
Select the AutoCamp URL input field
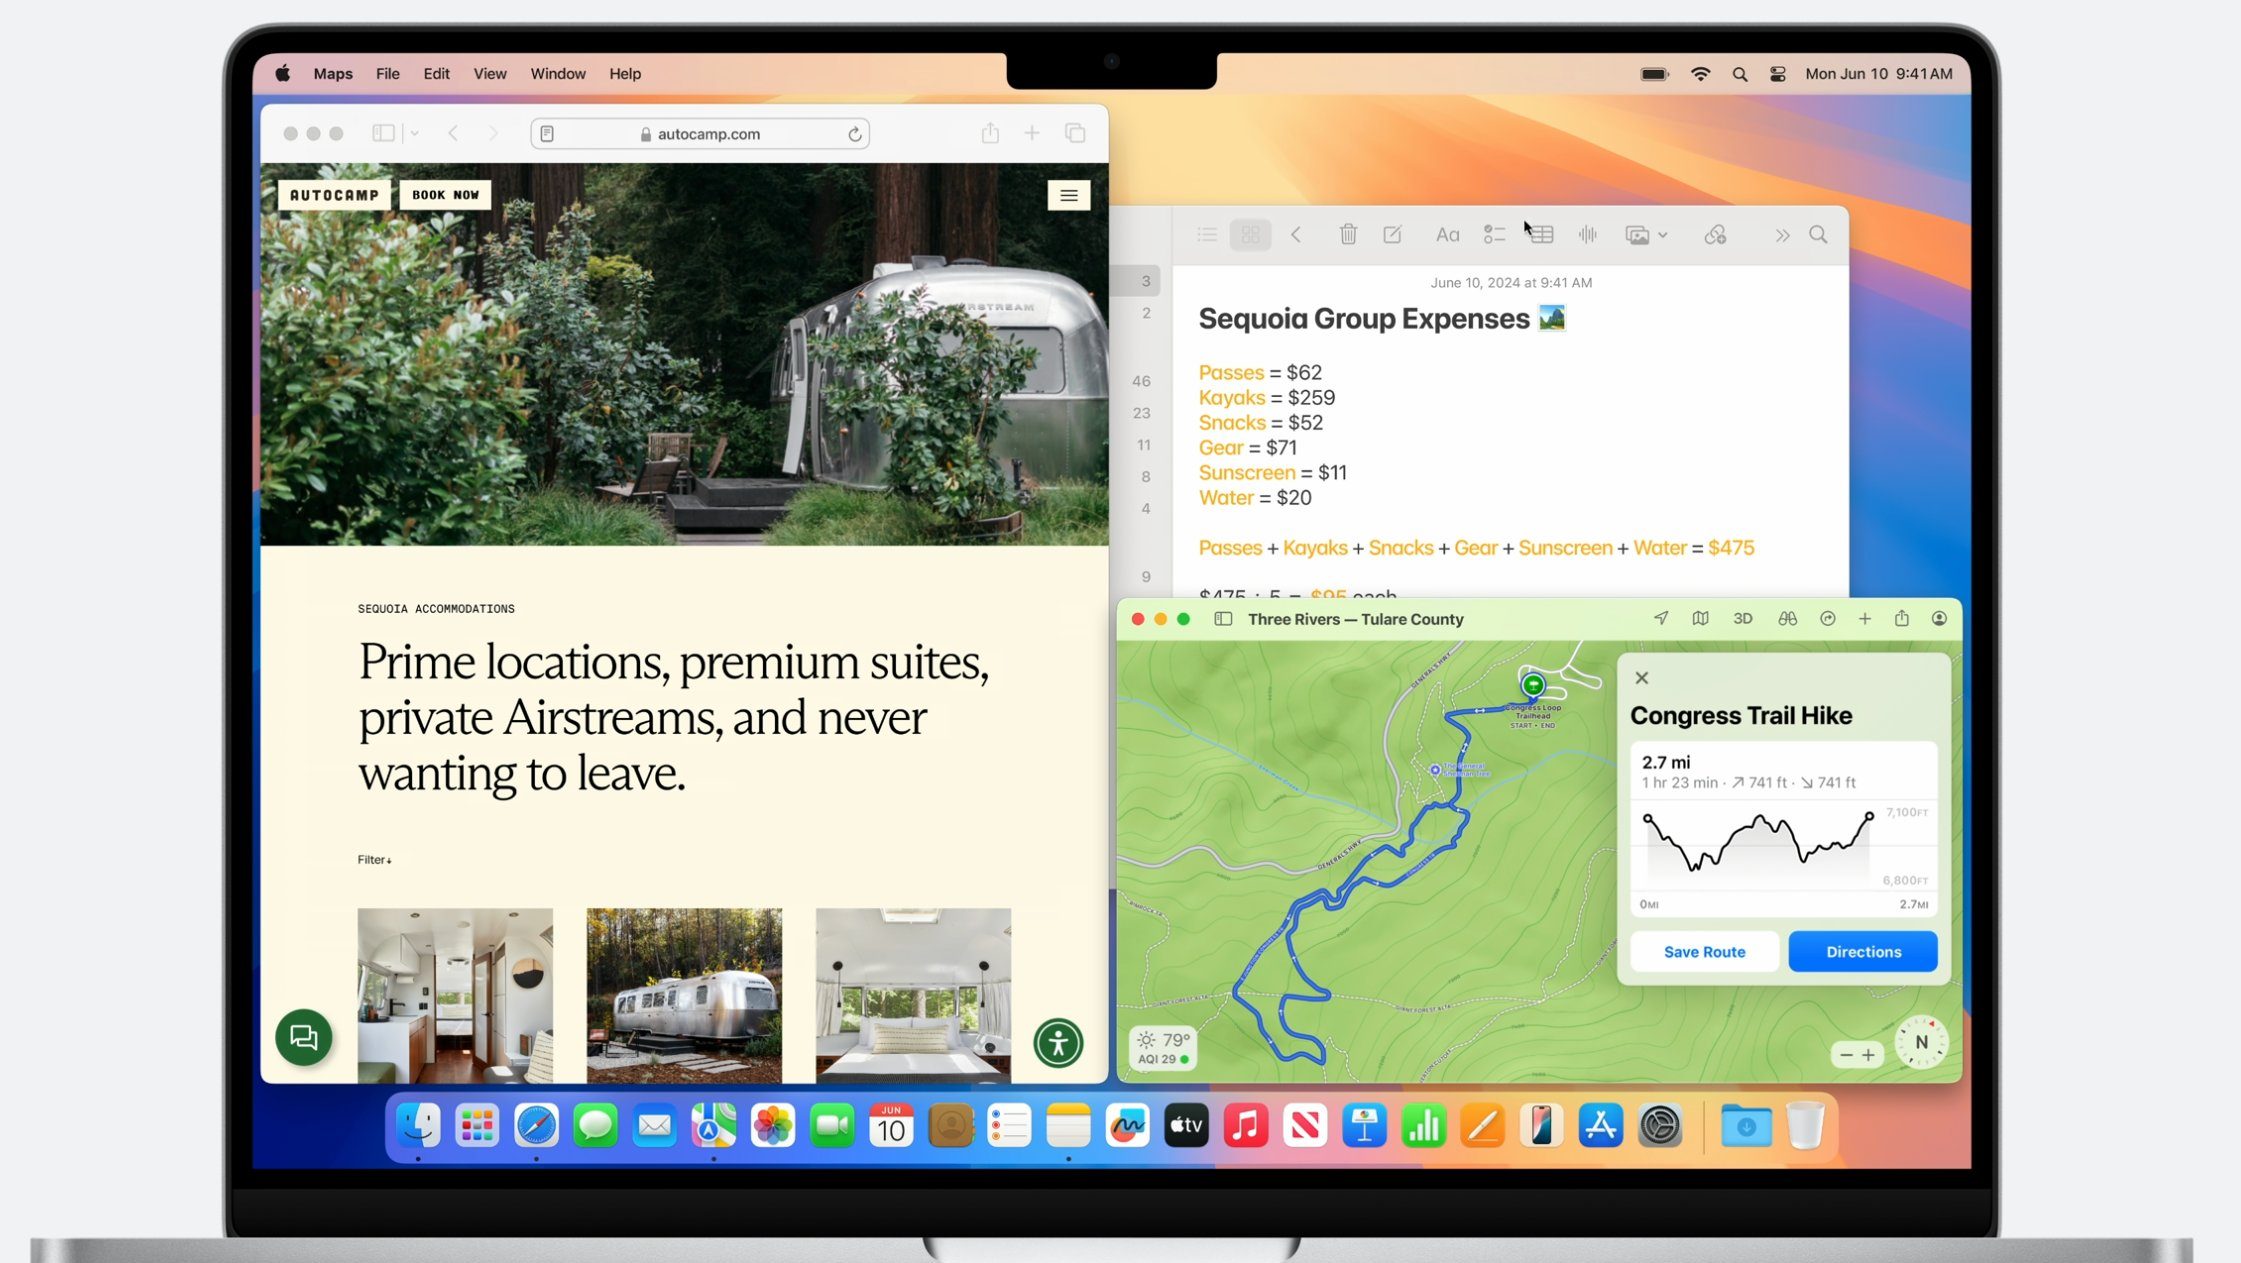[705, 134]
